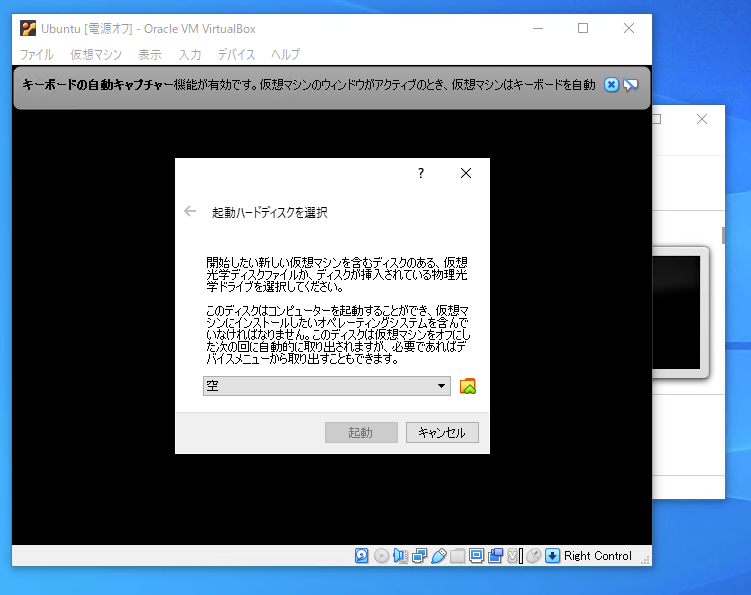Click the dialog help question mark
This screenshot has width=751, height=595.
pos(421,173)
